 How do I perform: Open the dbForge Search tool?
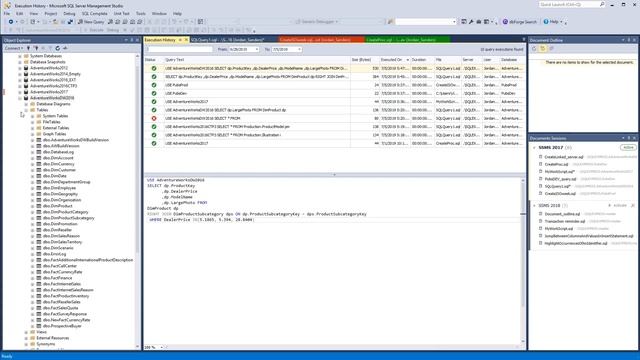pyautogui.click(x=519, y=22)
